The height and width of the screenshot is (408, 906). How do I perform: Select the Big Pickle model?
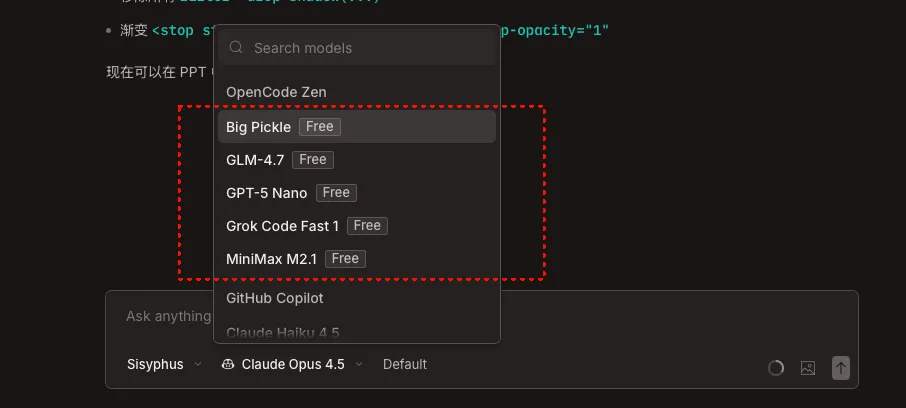coord(357,127)
